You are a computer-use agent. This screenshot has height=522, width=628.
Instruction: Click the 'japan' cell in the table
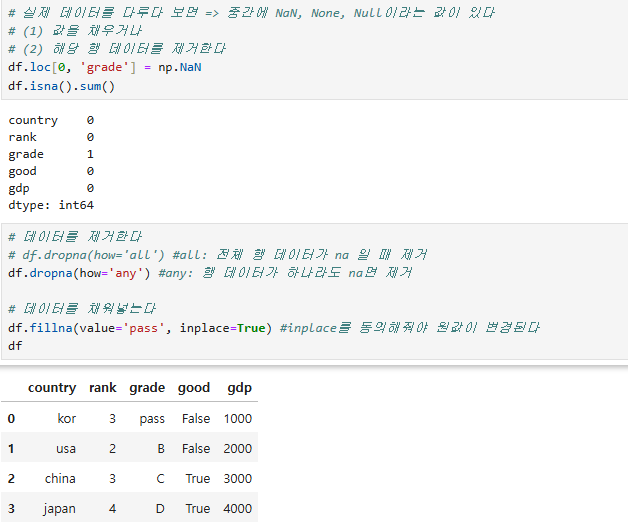(x=59, y=509)
